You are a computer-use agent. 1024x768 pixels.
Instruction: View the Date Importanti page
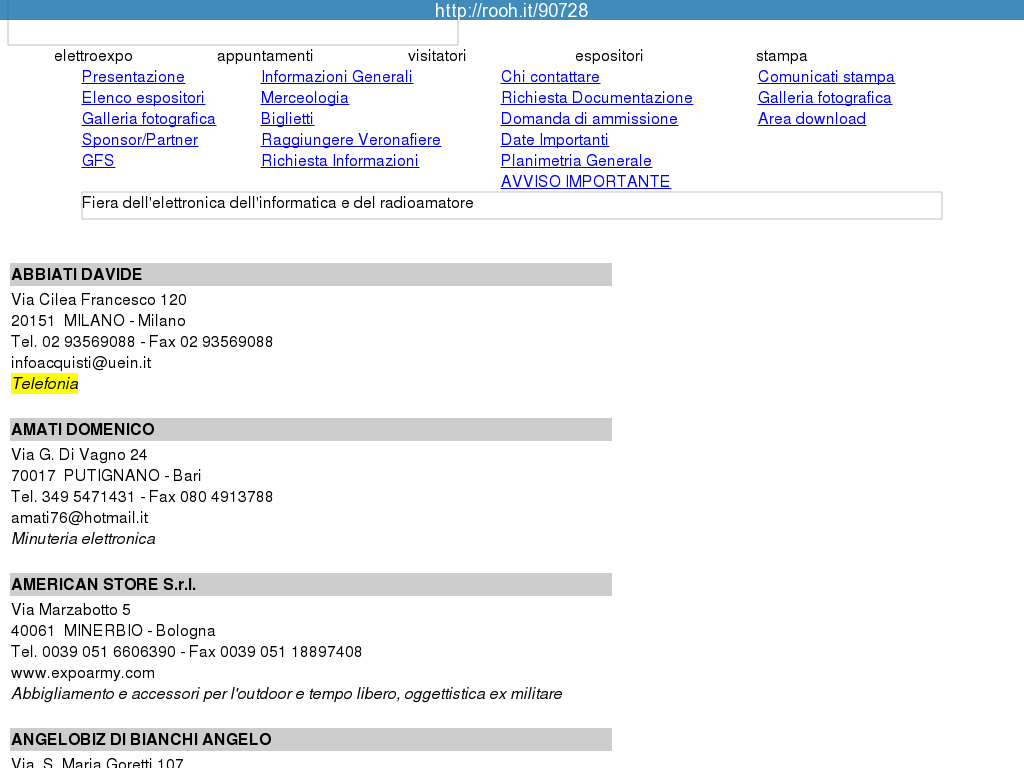click(554, 140)
